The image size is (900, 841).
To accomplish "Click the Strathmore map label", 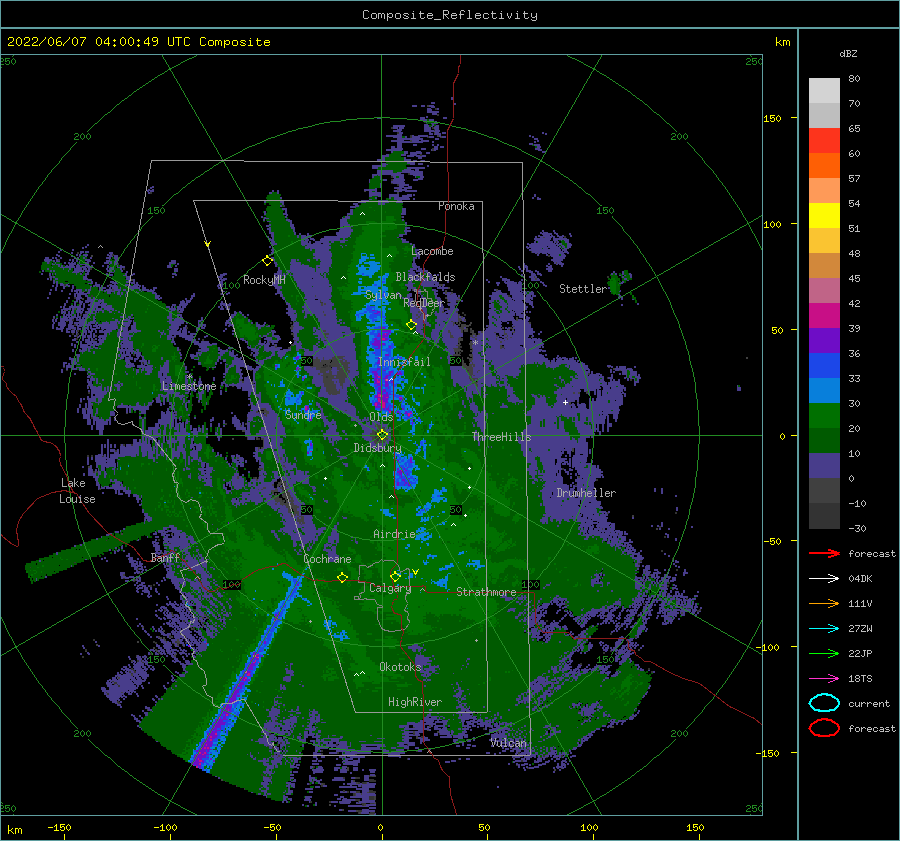I will click(x=486, y=592).
